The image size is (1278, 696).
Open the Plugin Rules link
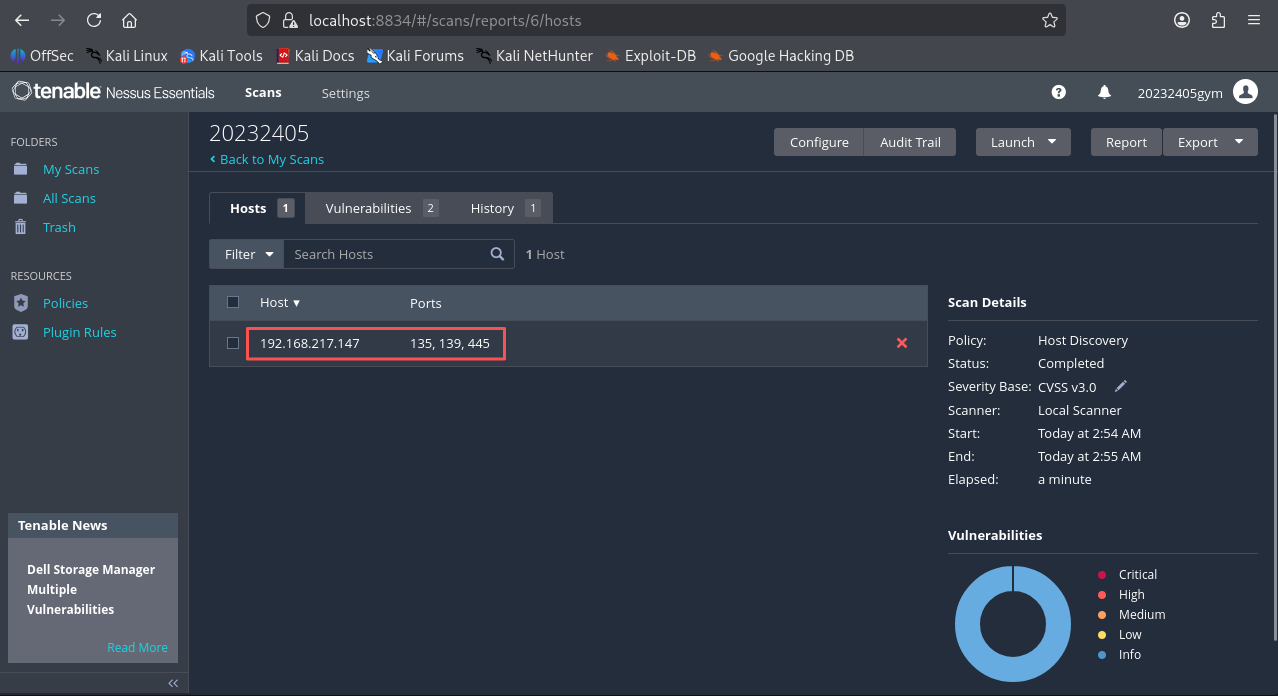tap(79, 332)
